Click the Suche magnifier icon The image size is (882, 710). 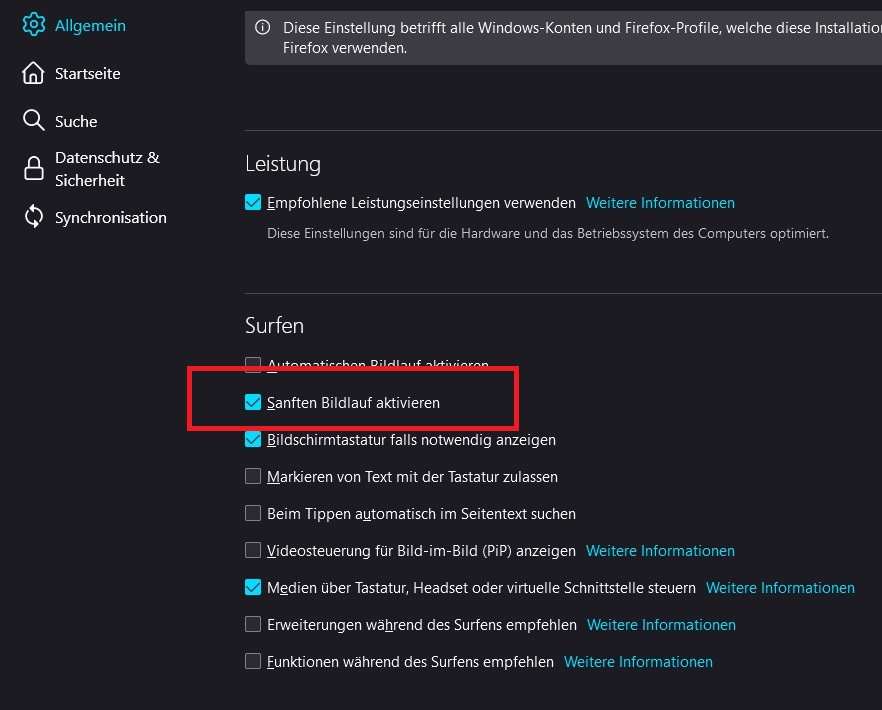(x=34, y=121)
